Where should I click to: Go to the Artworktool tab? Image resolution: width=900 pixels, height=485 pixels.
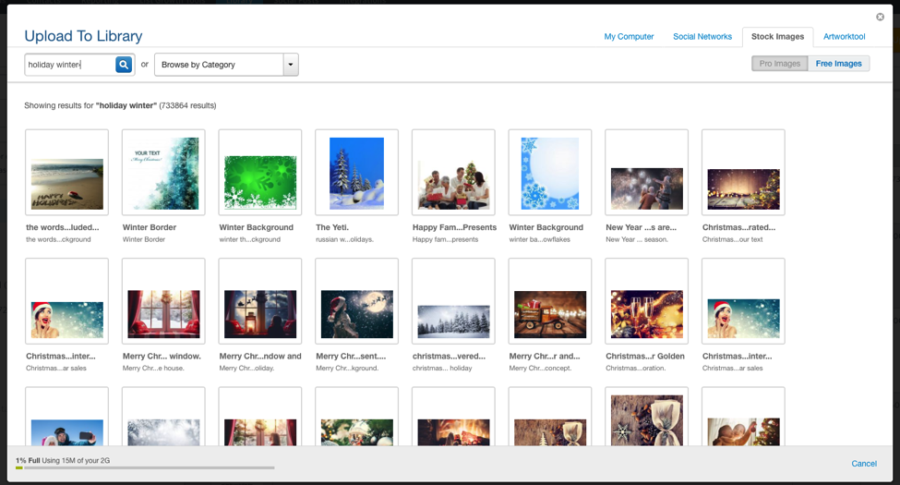(844, 37)
